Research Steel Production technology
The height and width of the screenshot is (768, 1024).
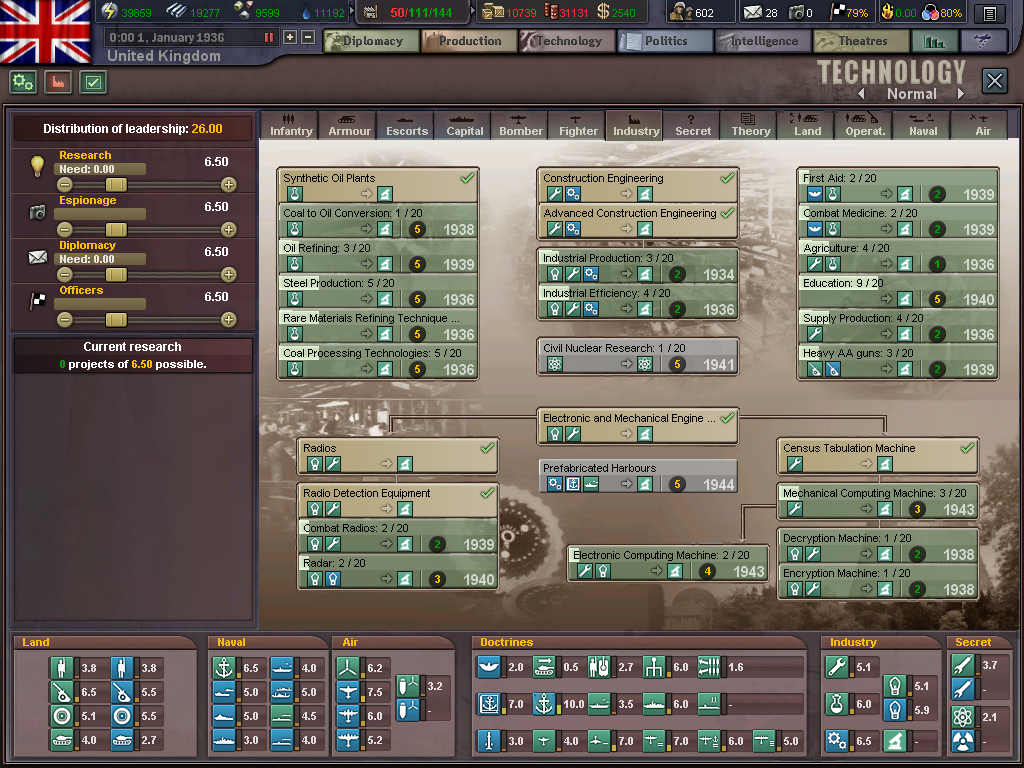click(x=378, y=291)
